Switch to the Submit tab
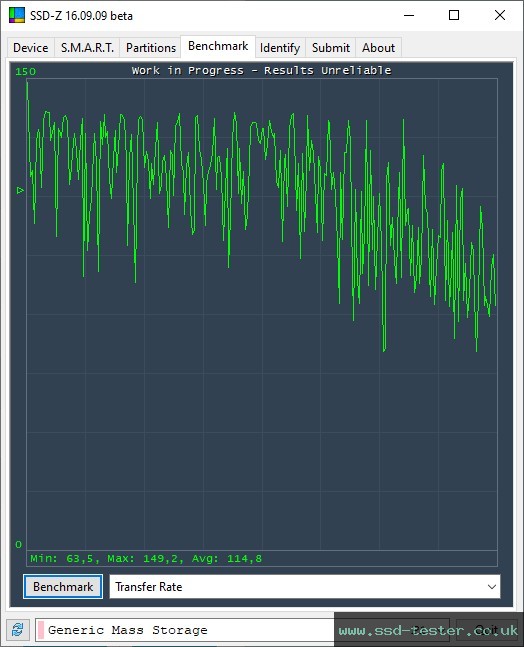 coord(330,48)
